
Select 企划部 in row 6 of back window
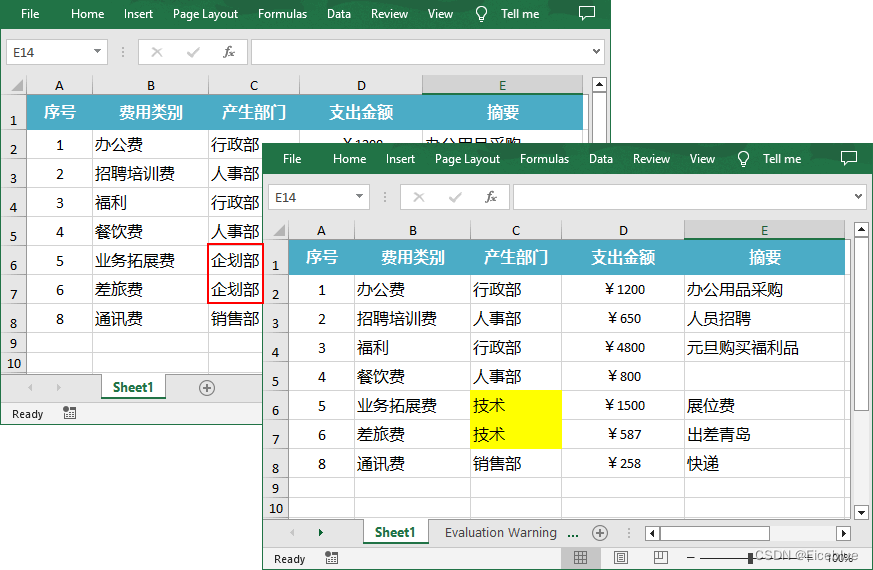(x=235, y=261)
